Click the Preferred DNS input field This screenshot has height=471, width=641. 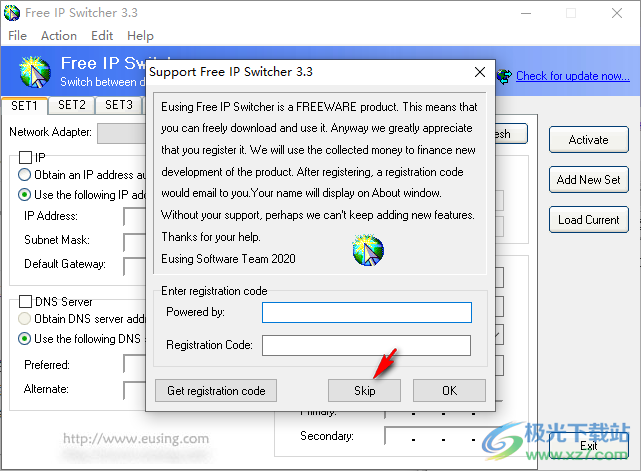tap(134, 364)
